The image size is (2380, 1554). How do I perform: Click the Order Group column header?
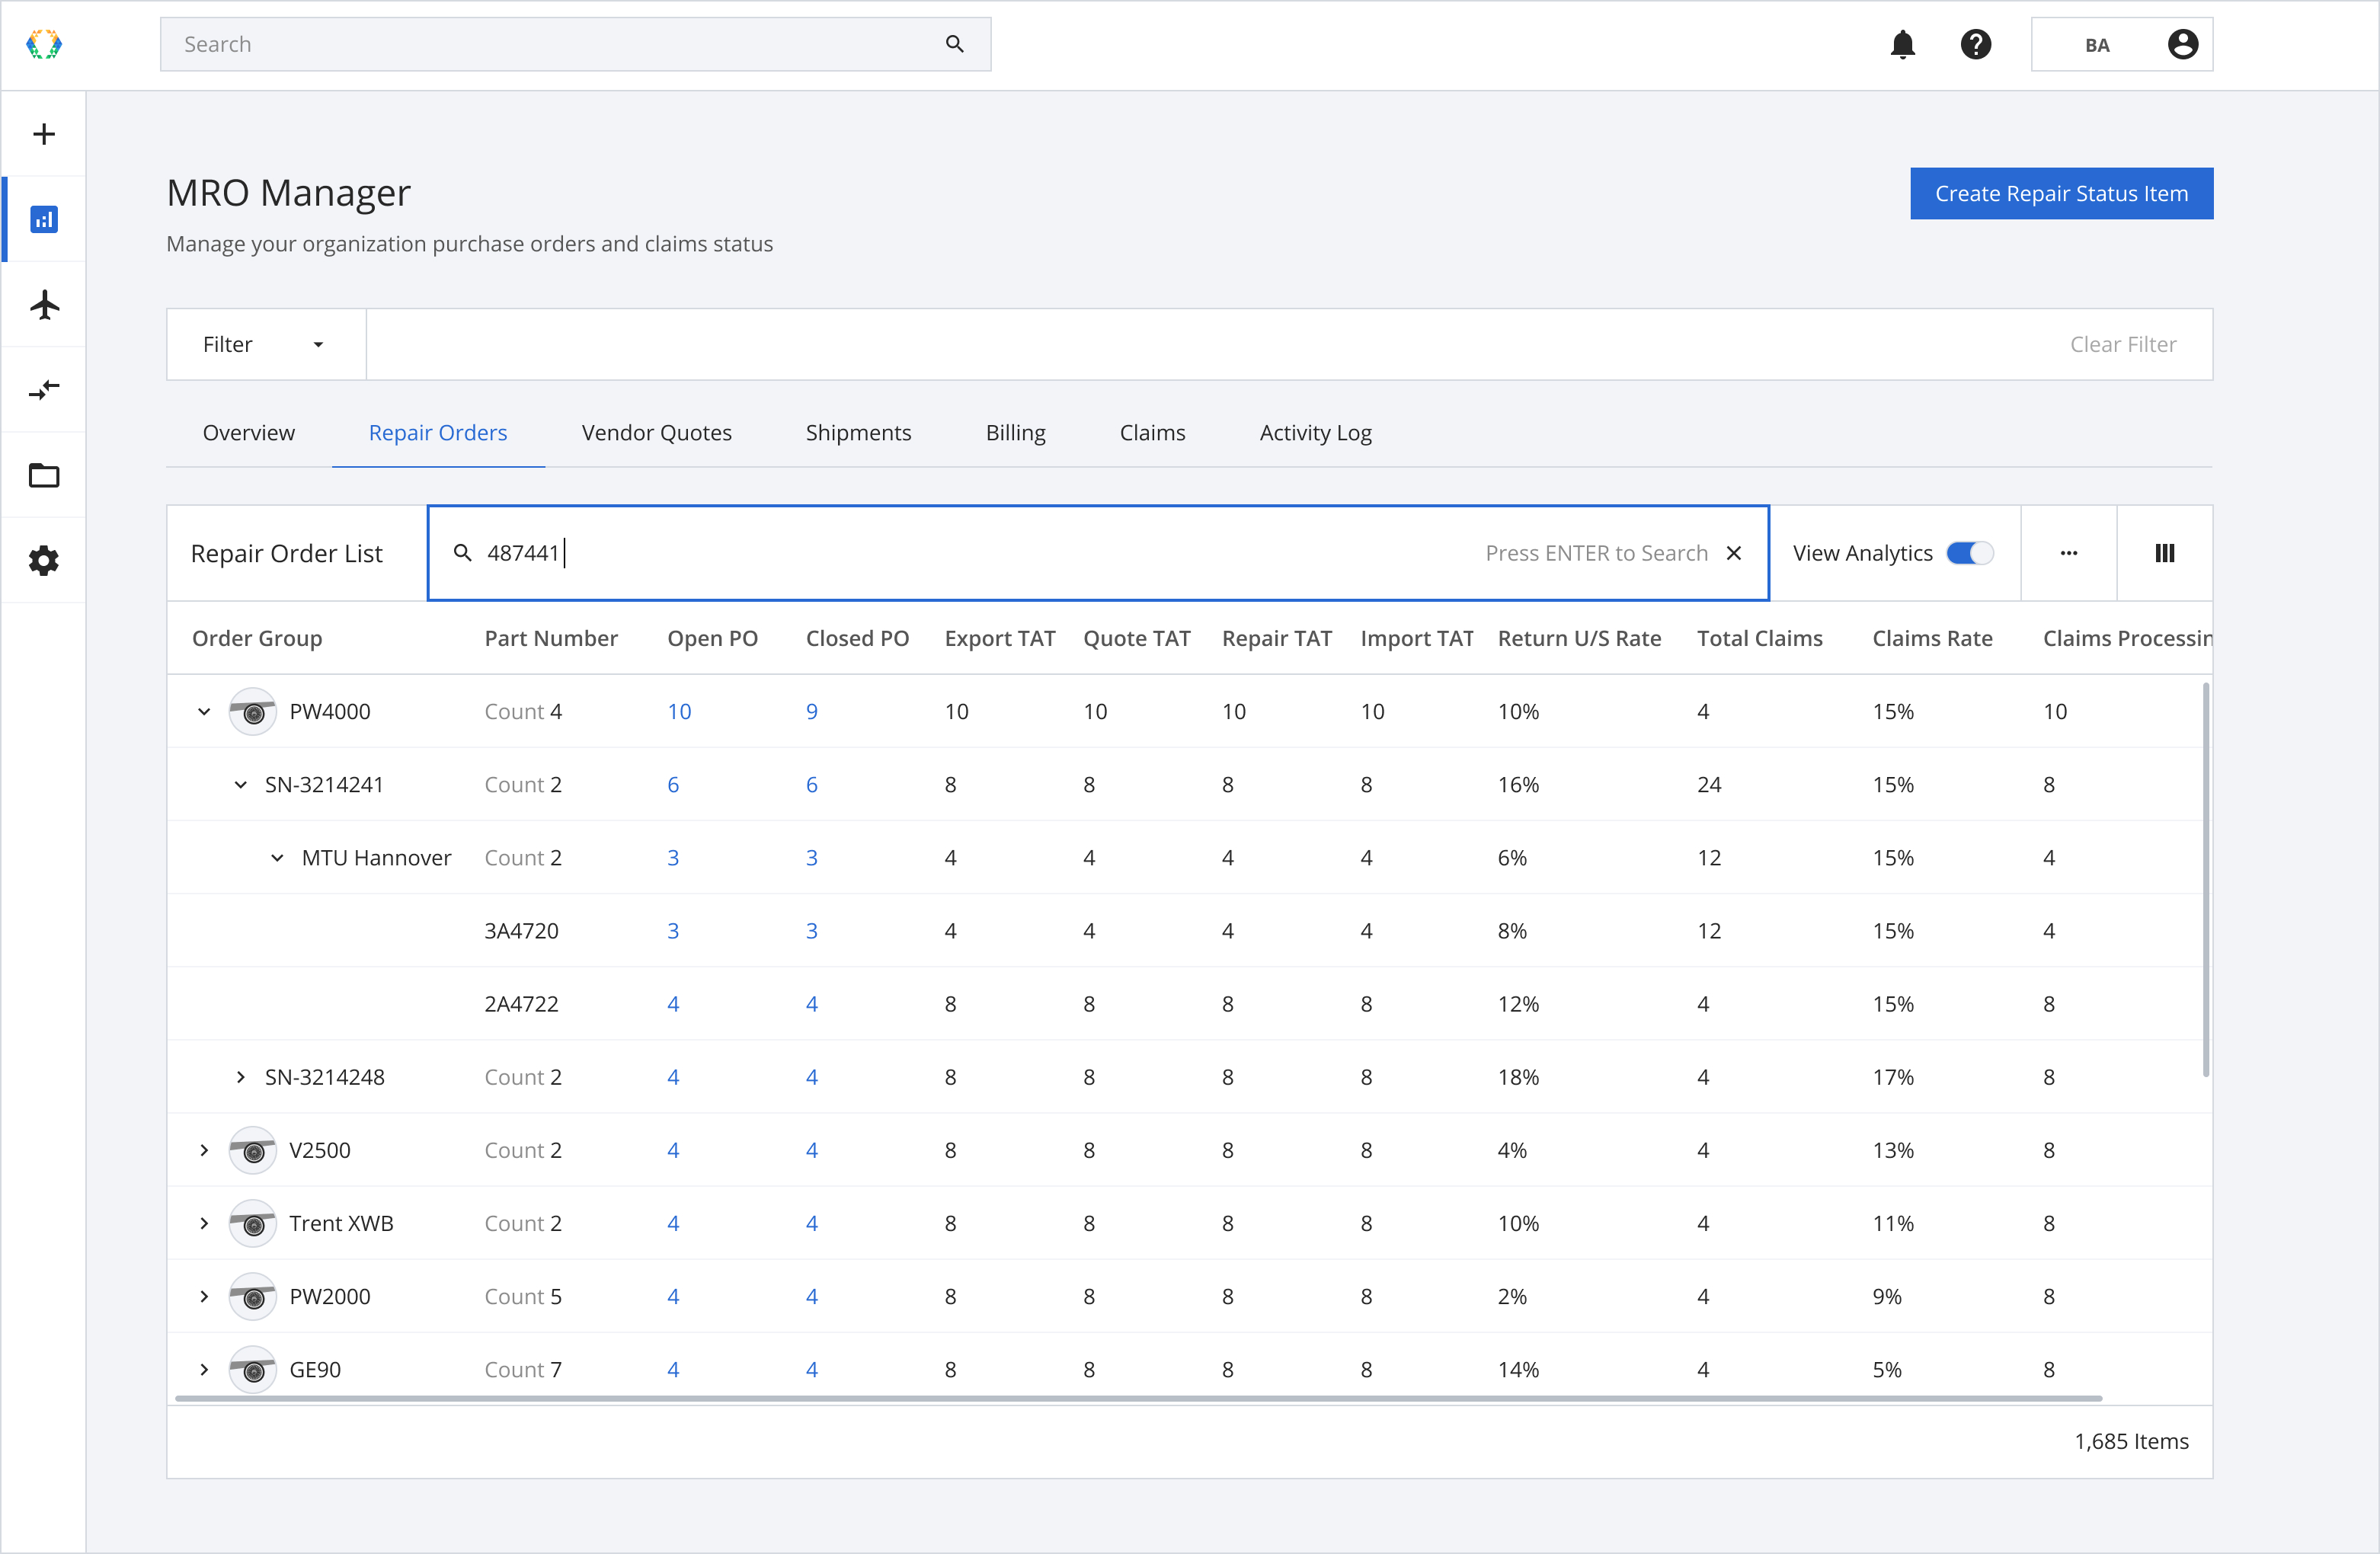pos(257,638)
